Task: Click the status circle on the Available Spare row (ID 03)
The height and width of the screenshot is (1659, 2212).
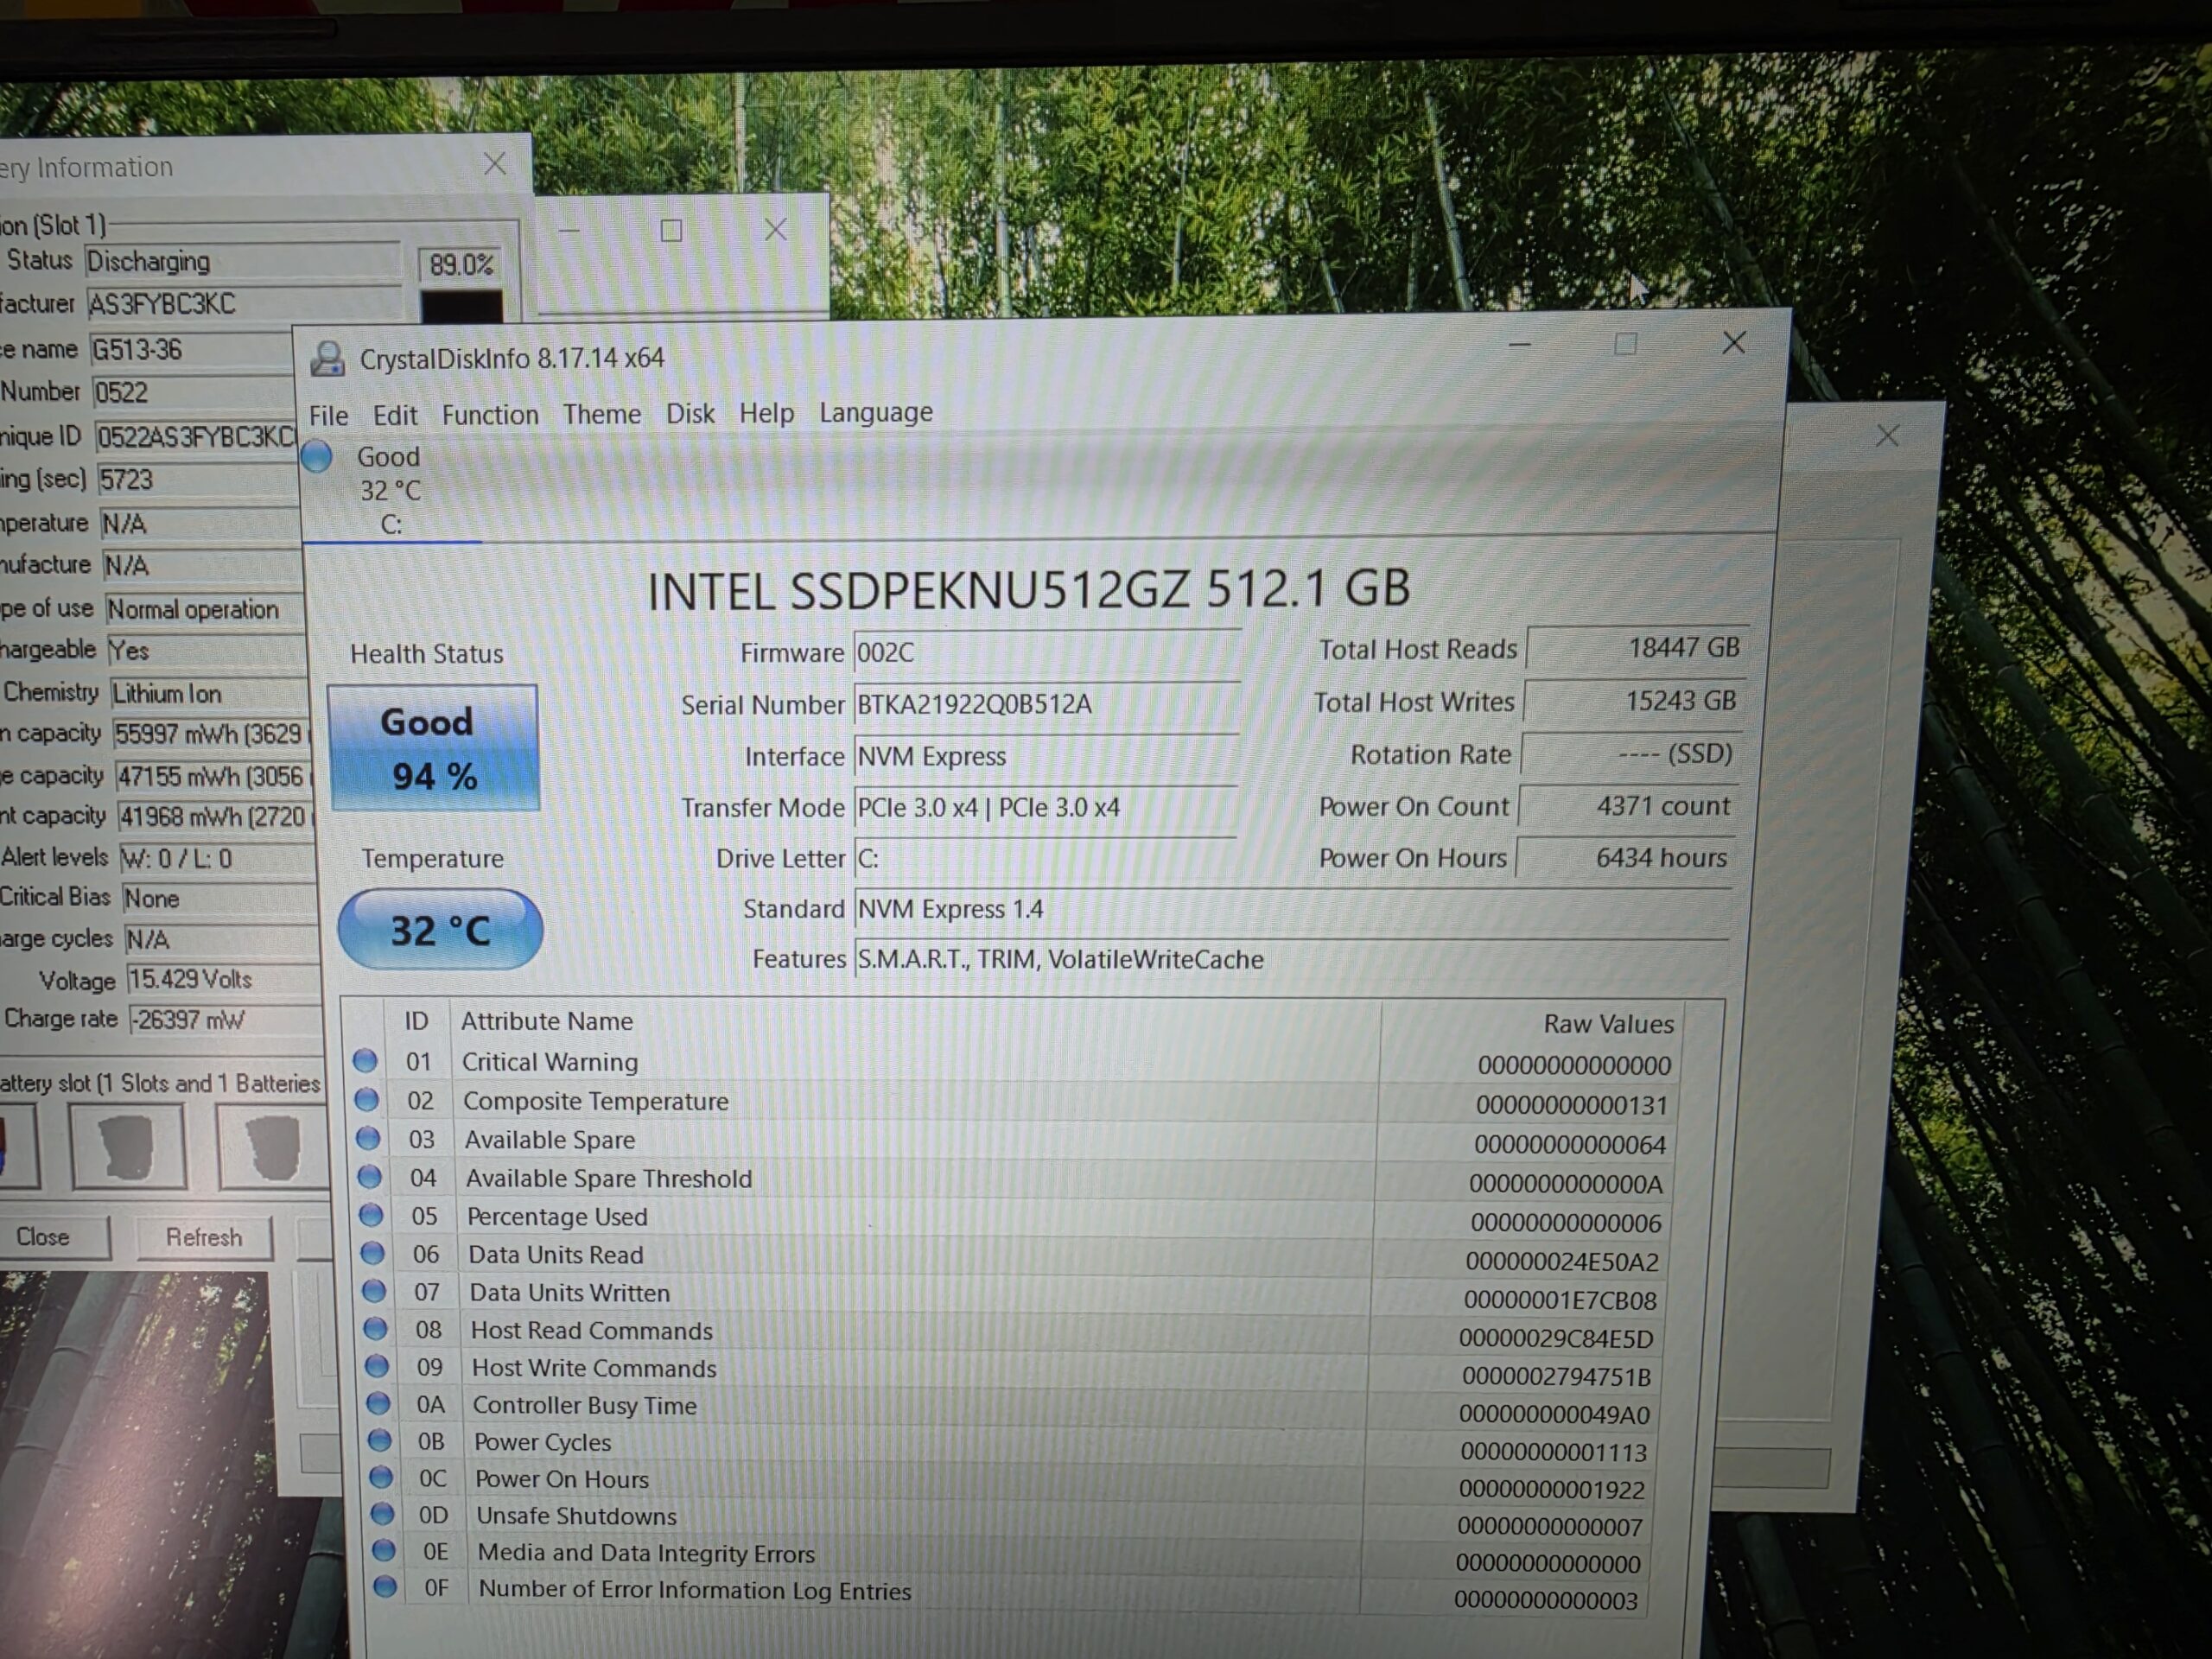Action: tap(368, 1138)
